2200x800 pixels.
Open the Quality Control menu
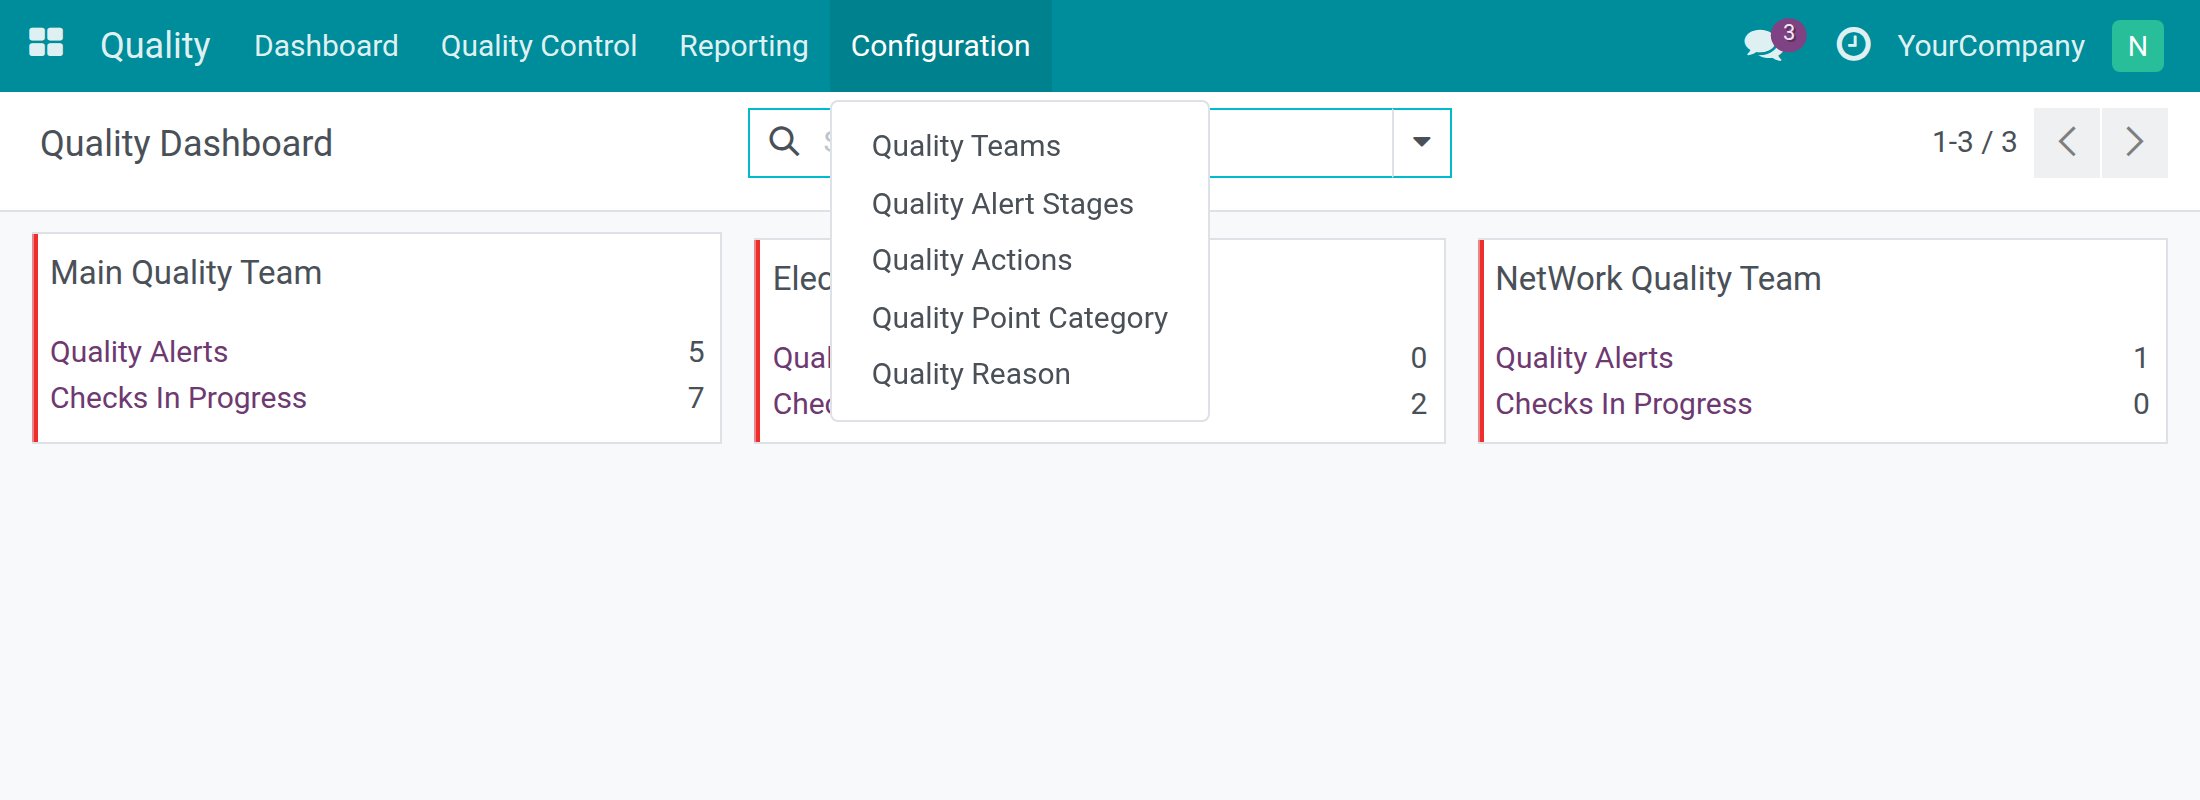[538, 46]
